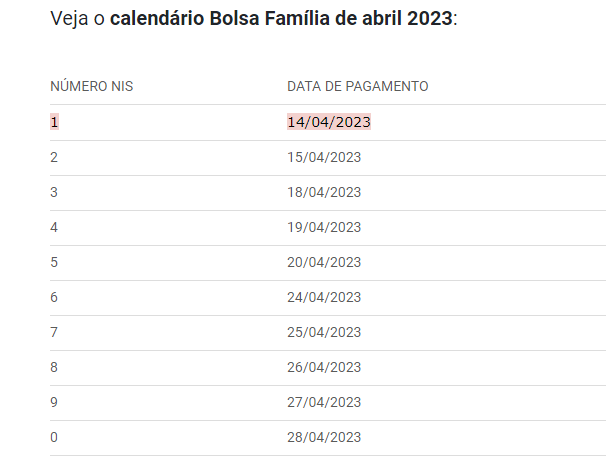Click the 19/04/2023 date entry
The image size is (606, 469).
[x=324, y=227]
